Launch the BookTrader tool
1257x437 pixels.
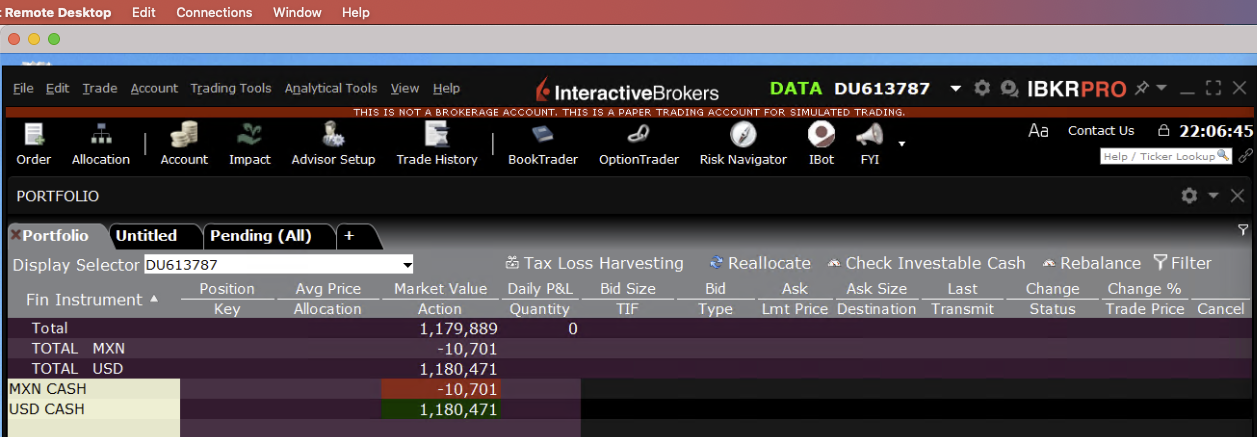[x=542, y=135]
